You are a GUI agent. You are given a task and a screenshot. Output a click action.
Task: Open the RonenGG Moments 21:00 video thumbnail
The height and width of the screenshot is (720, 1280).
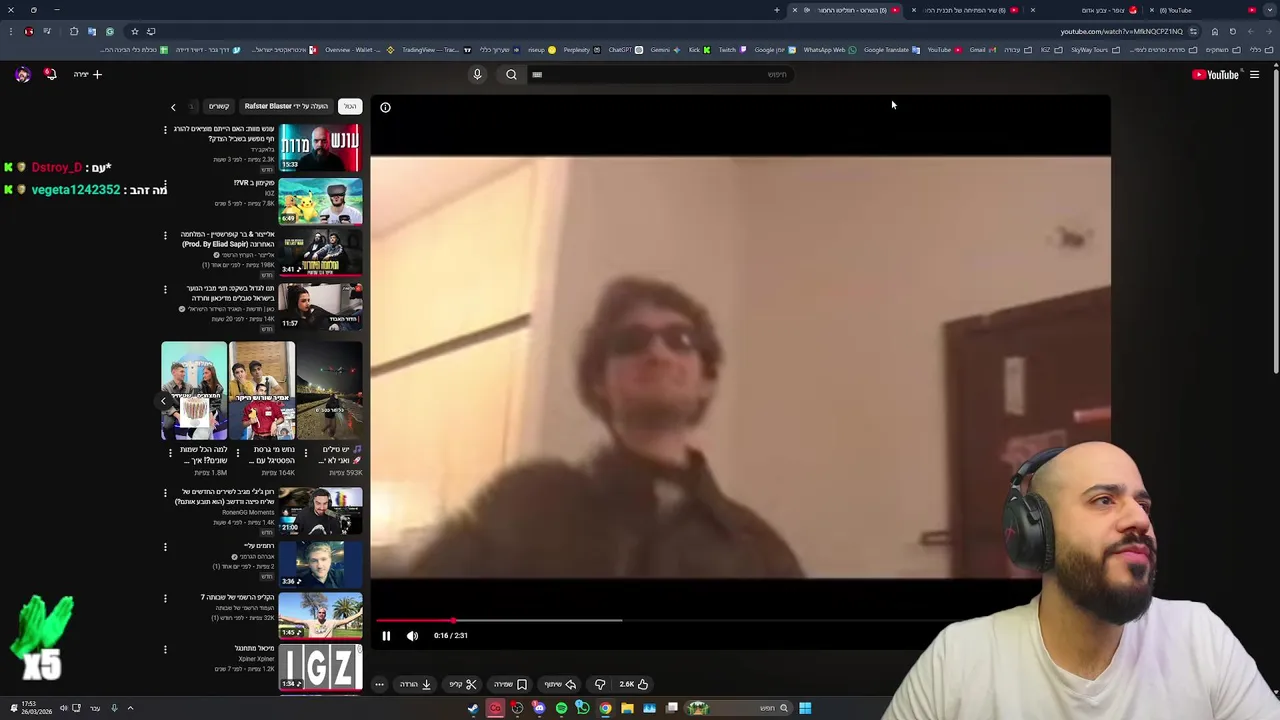[320, 511]
